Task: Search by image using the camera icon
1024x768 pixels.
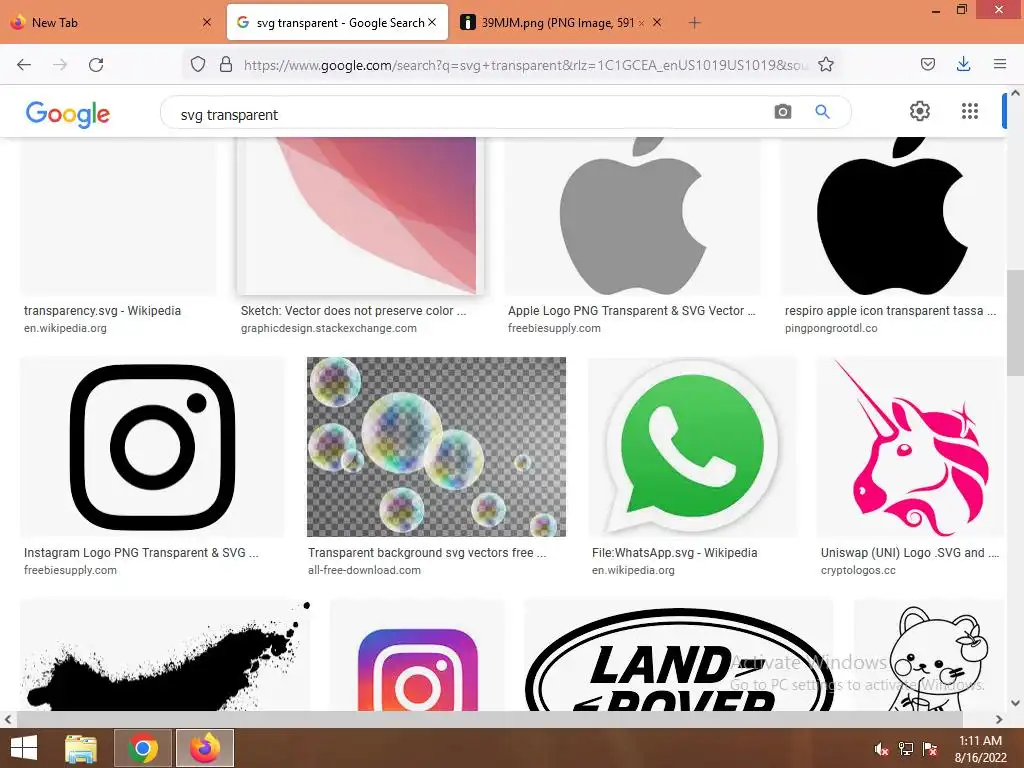Action: (782, 112)
